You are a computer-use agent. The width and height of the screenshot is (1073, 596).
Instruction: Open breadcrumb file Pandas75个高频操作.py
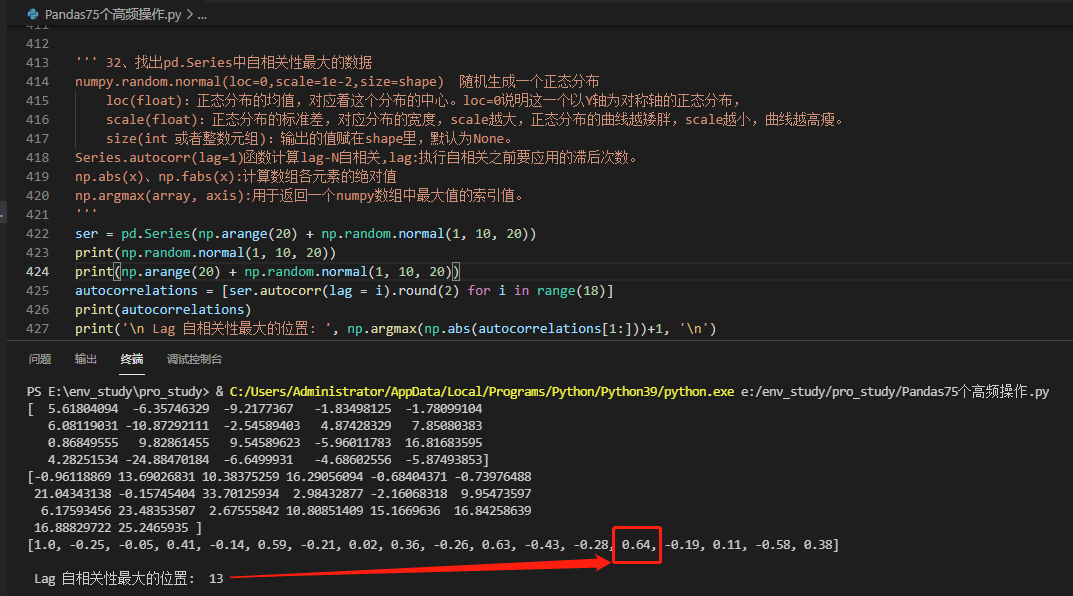(x=113, y=14)
